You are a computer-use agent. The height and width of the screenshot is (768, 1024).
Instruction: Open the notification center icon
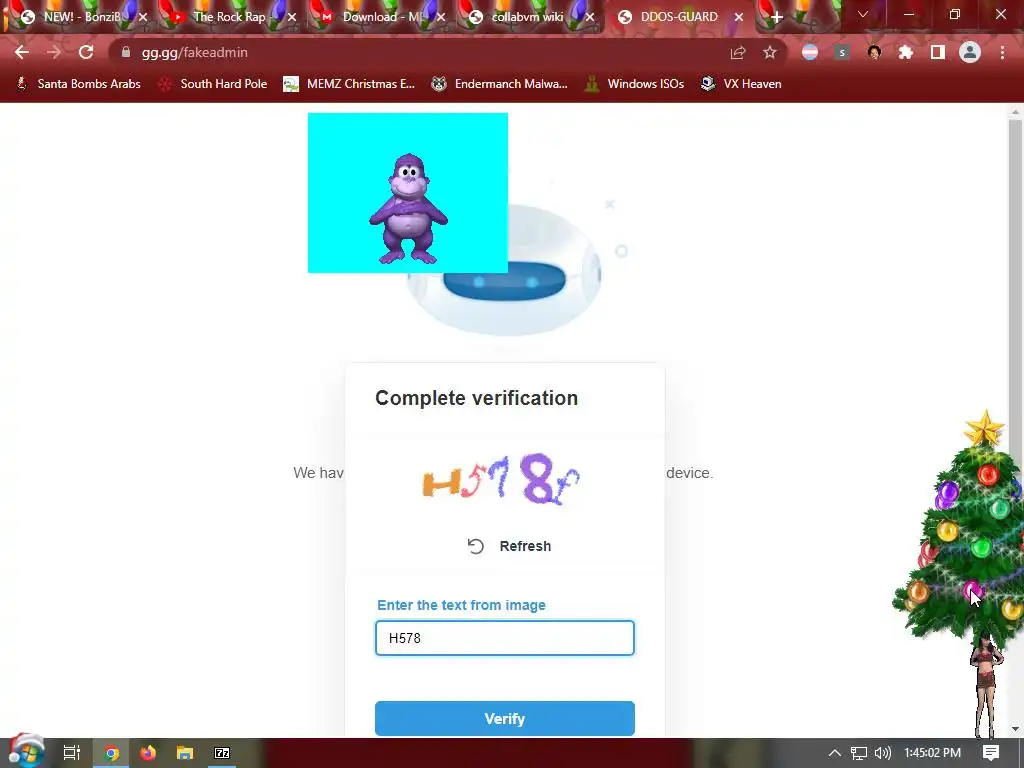click(x=991, y=753)
